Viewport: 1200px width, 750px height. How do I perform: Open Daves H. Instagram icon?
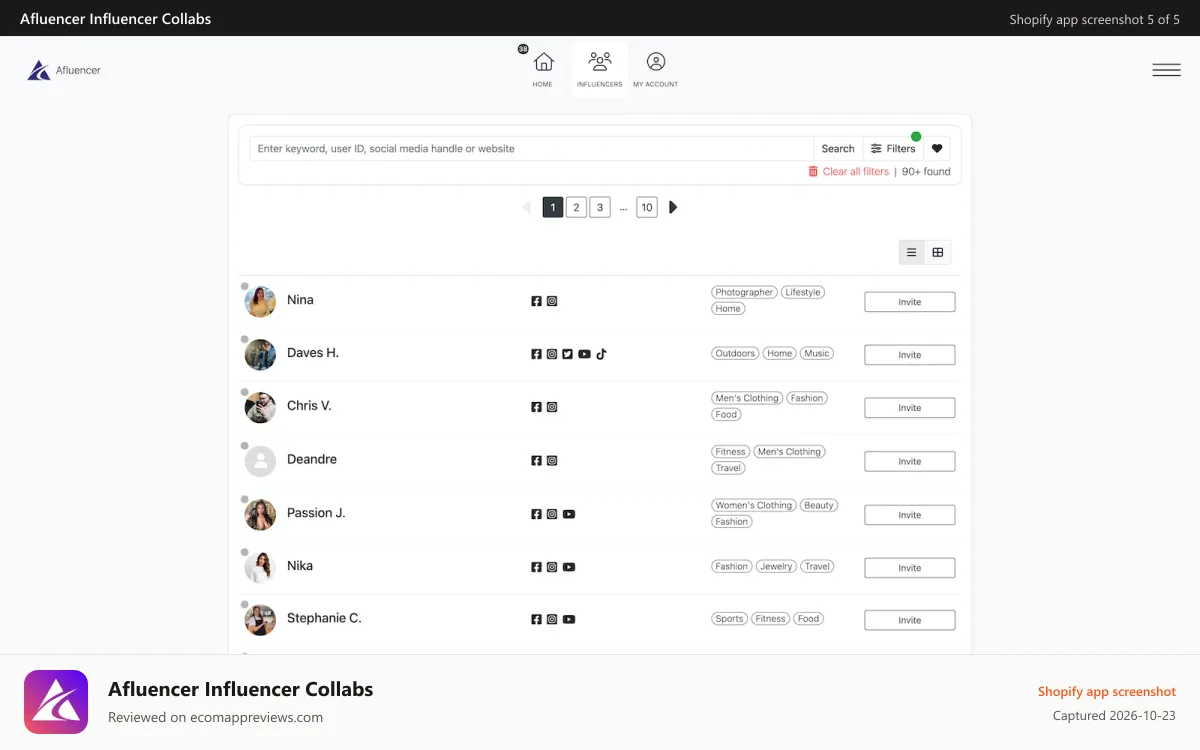coord(552,354)
